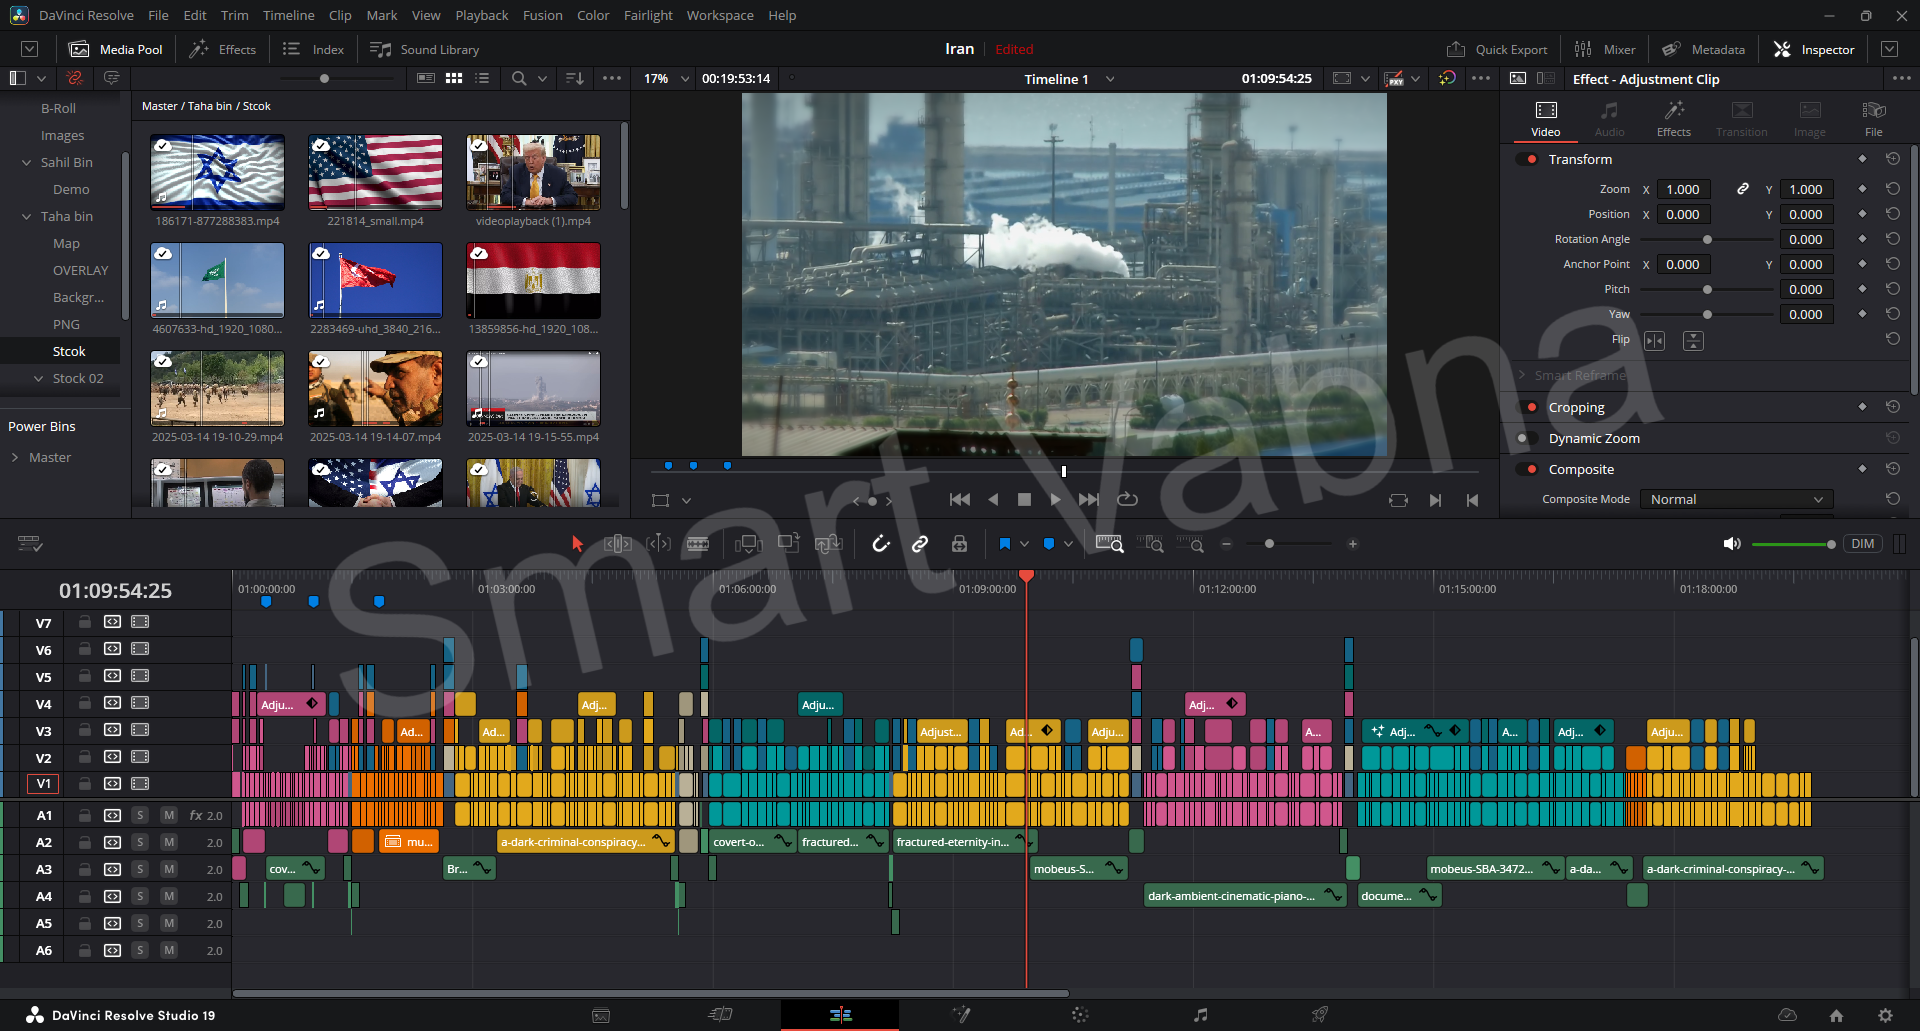Click the Detail Zoom icon
The height and width of the screenshot is (1031, 1920).
point(1151,544)
